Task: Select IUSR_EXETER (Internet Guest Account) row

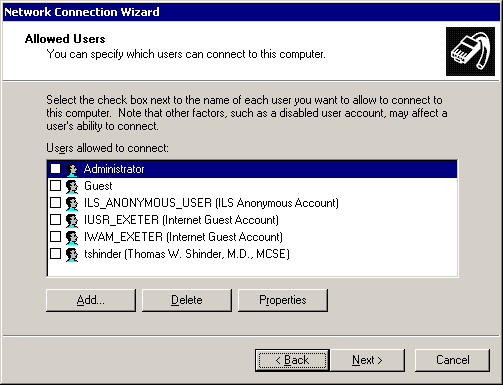Action: pos(181,220)
